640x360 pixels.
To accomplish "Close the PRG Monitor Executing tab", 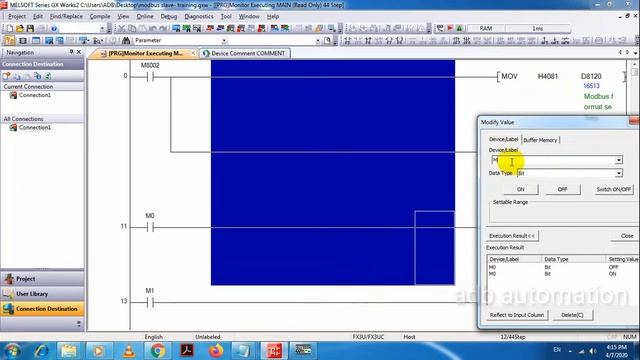I will [193, 53].
